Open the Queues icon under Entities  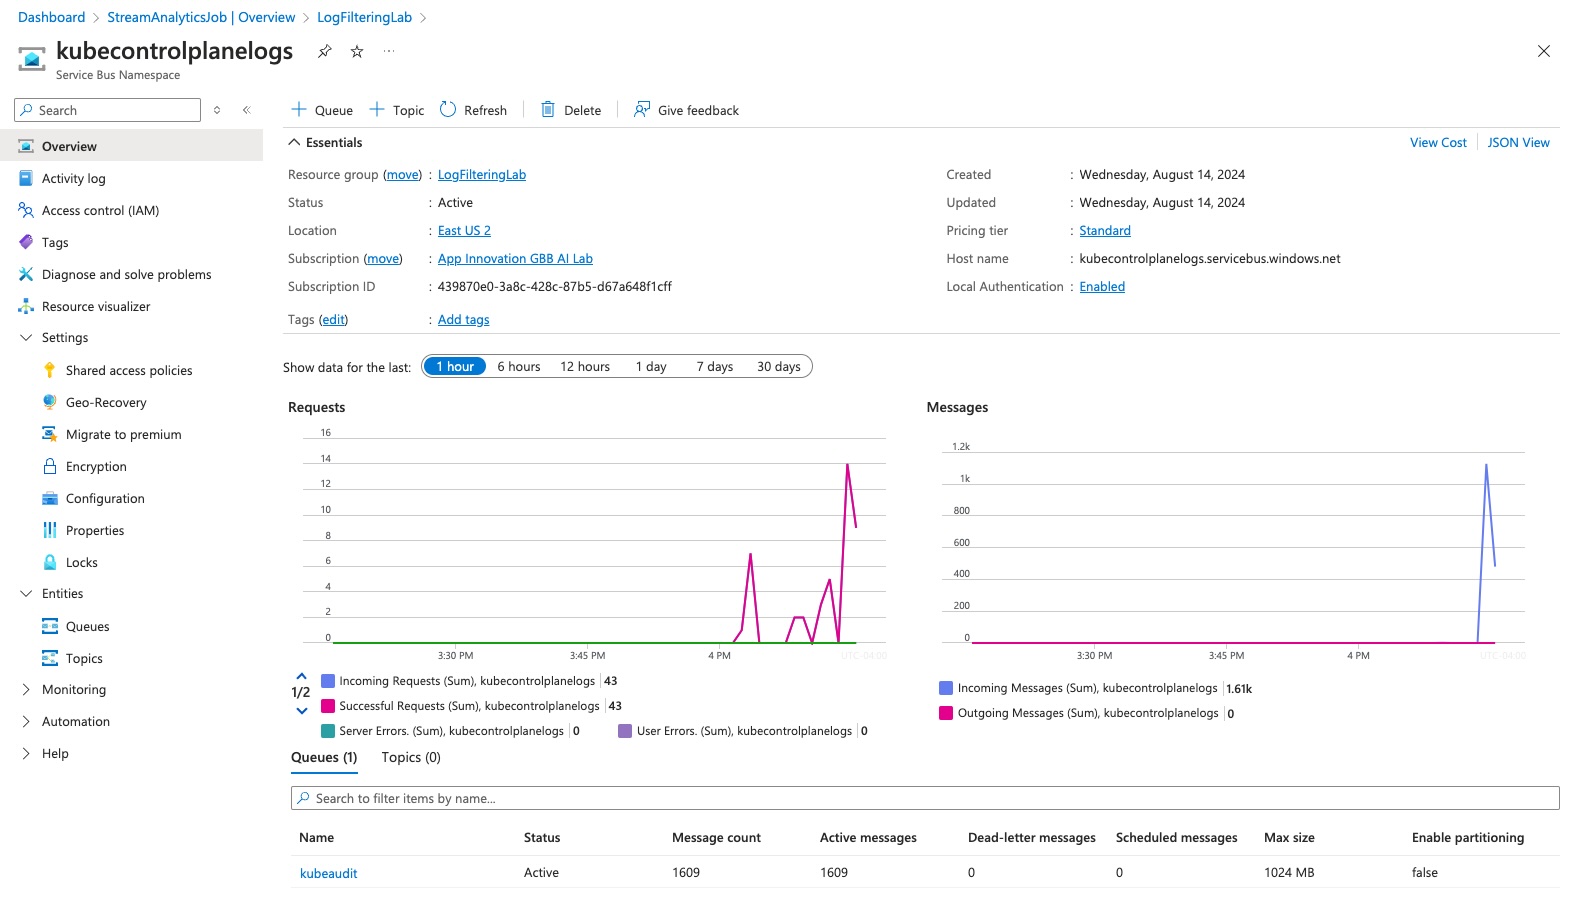(50, 626)
